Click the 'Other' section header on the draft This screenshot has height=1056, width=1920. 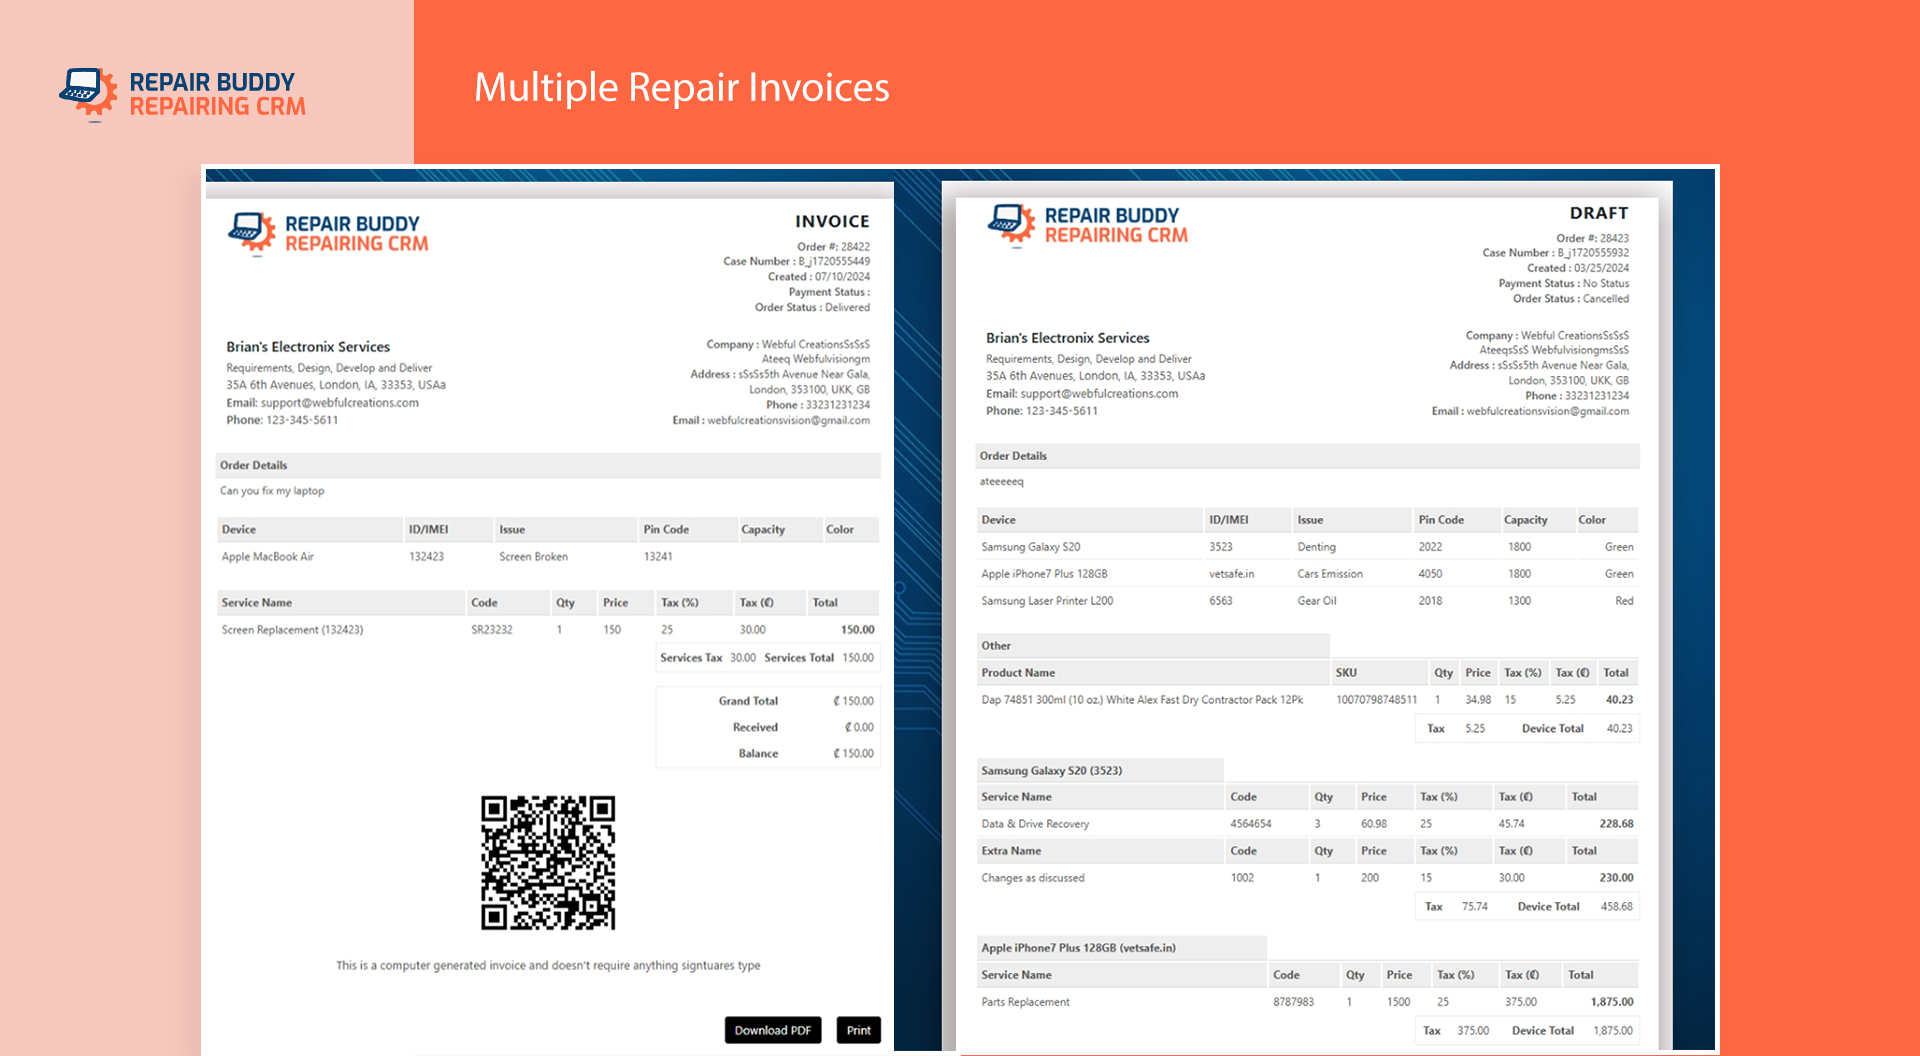click(x=996, y=646)
